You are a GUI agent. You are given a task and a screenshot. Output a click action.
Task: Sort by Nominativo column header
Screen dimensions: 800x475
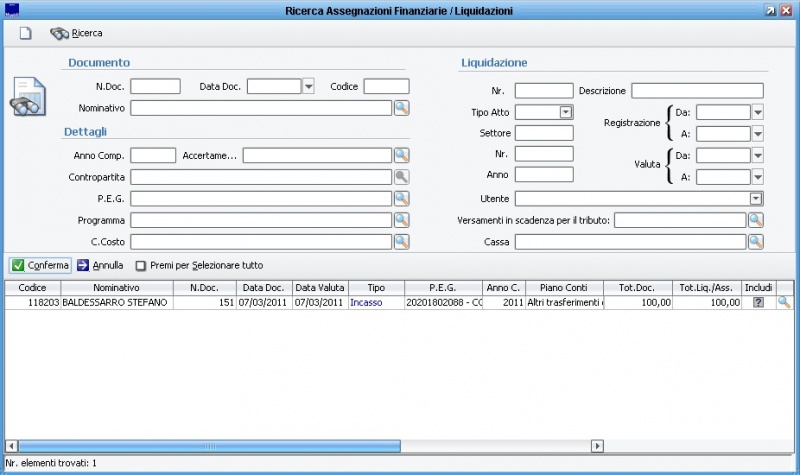pyautogui.click(x=116, y=287)
